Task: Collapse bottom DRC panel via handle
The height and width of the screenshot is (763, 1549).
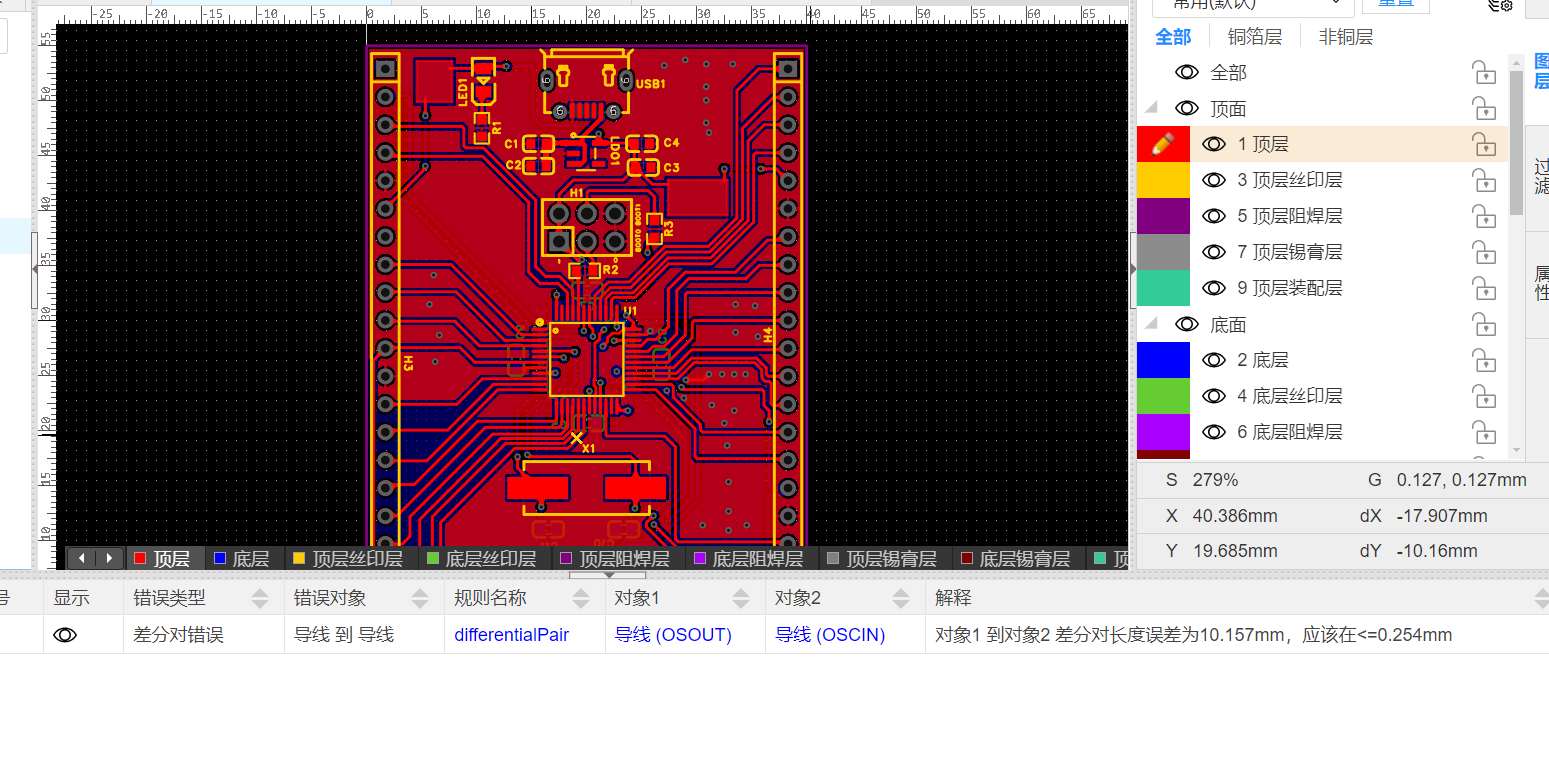Action: click(x=607, y=575)
